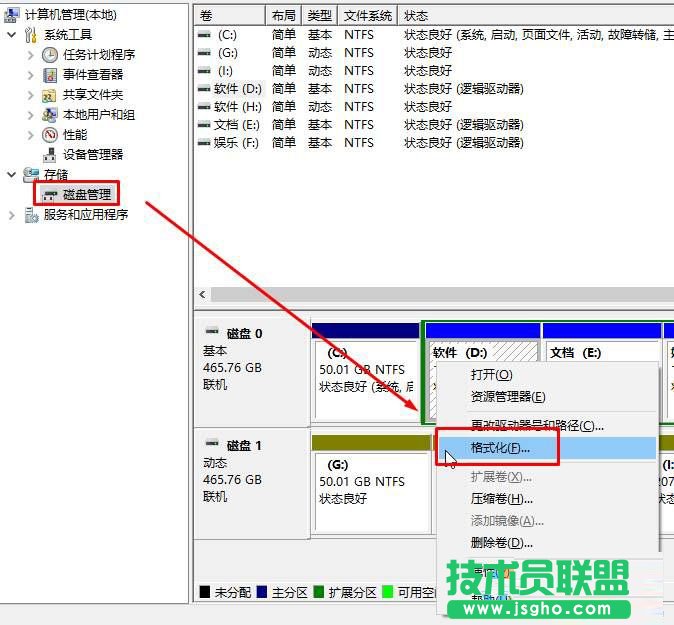
Task: Click the drive icon of 软件 (D:) row
Action: pyautogui.click(x=204, y=89)
